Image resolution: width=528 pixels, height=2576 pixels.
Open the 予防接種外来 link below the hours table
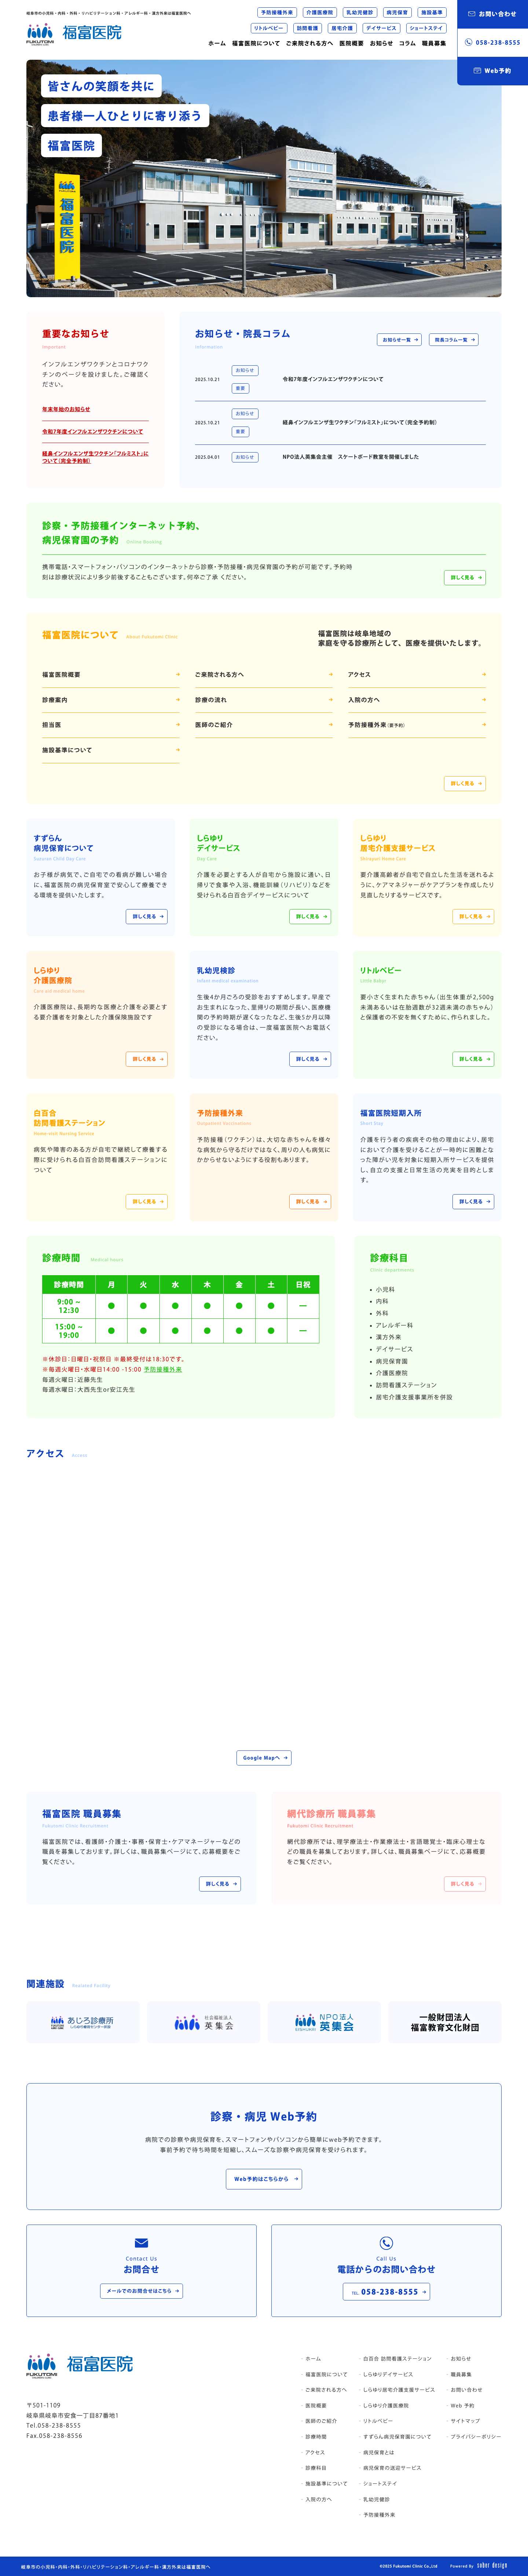click(163, 1369)
